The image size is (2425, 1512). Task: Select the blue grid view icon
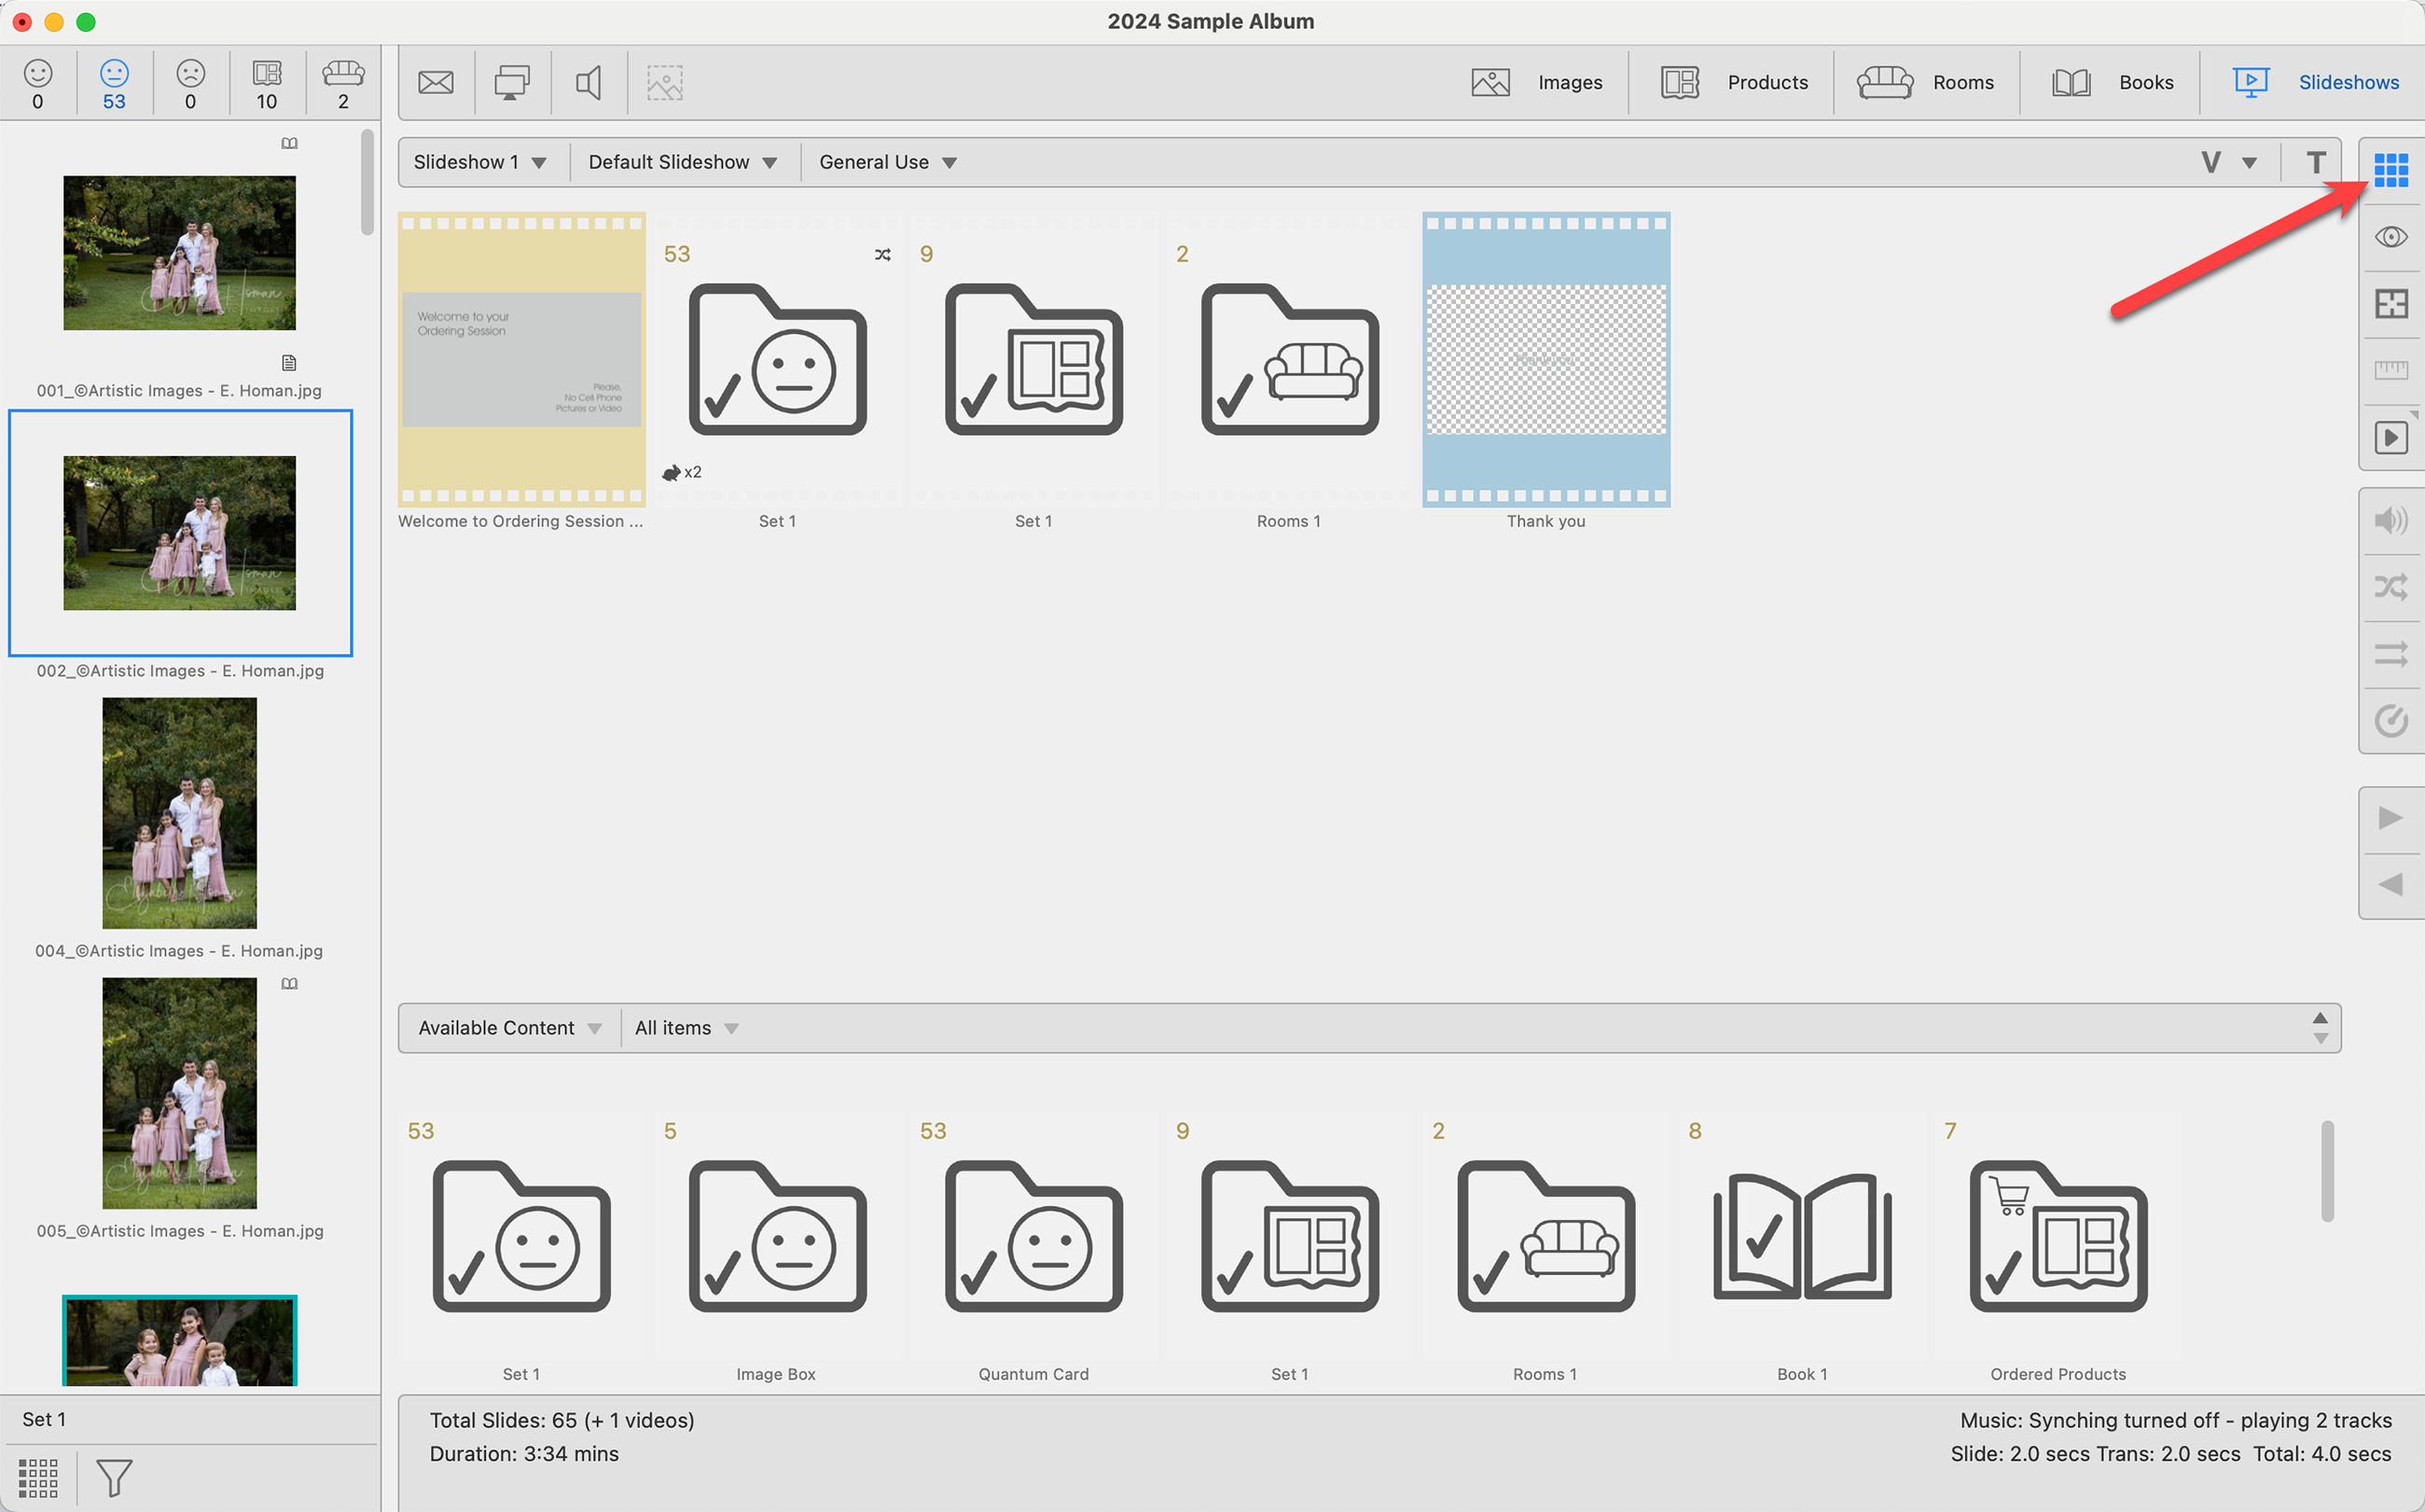(2390, 170)
